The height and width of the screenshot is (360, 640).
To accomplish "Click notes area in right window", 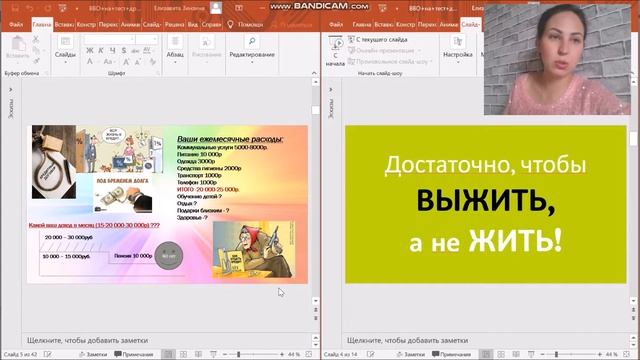I will [486, 340].
